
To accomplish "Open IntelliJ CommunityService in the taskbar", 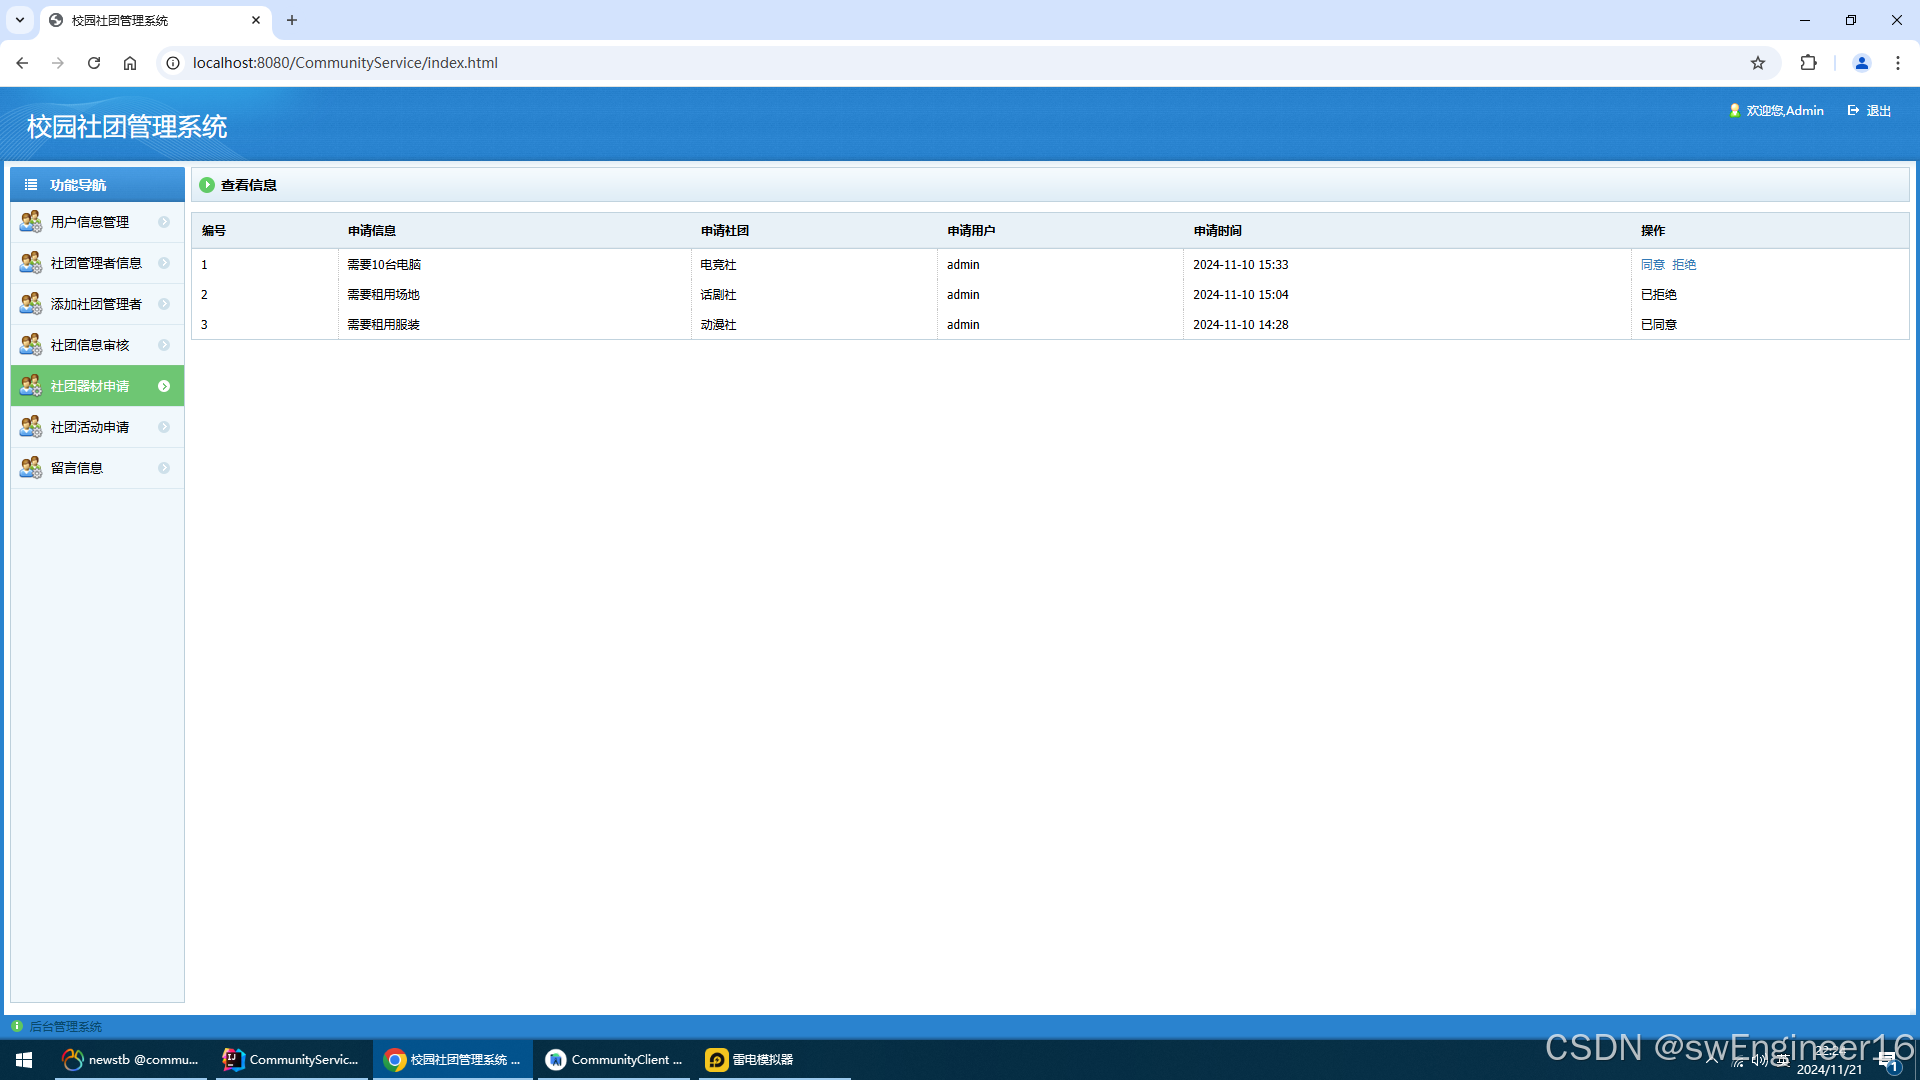I will click(x=292, y=1060).
